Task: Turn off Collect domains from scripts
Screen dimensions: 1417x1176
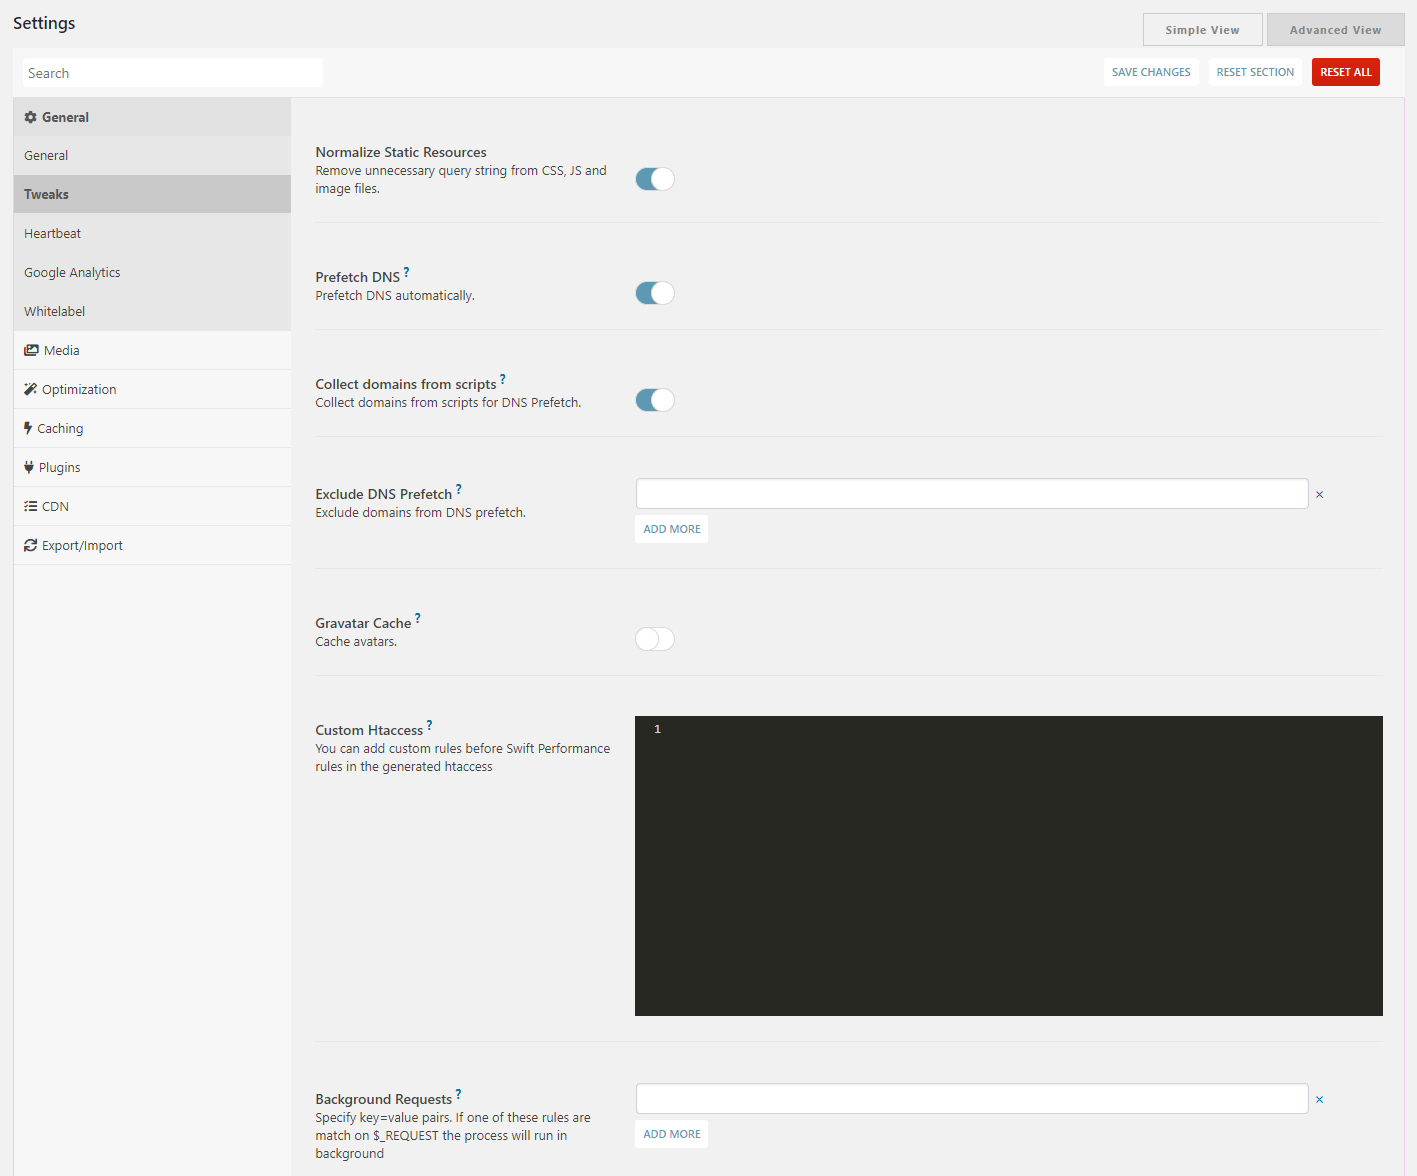Action: (x=655, y=400)
